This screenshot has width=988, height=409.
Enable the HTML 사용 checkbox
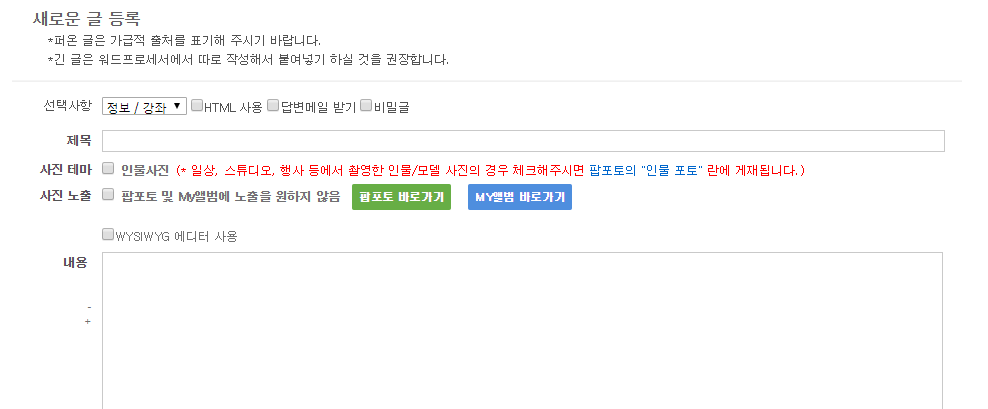pyautogui.click(x=197, y=106)
